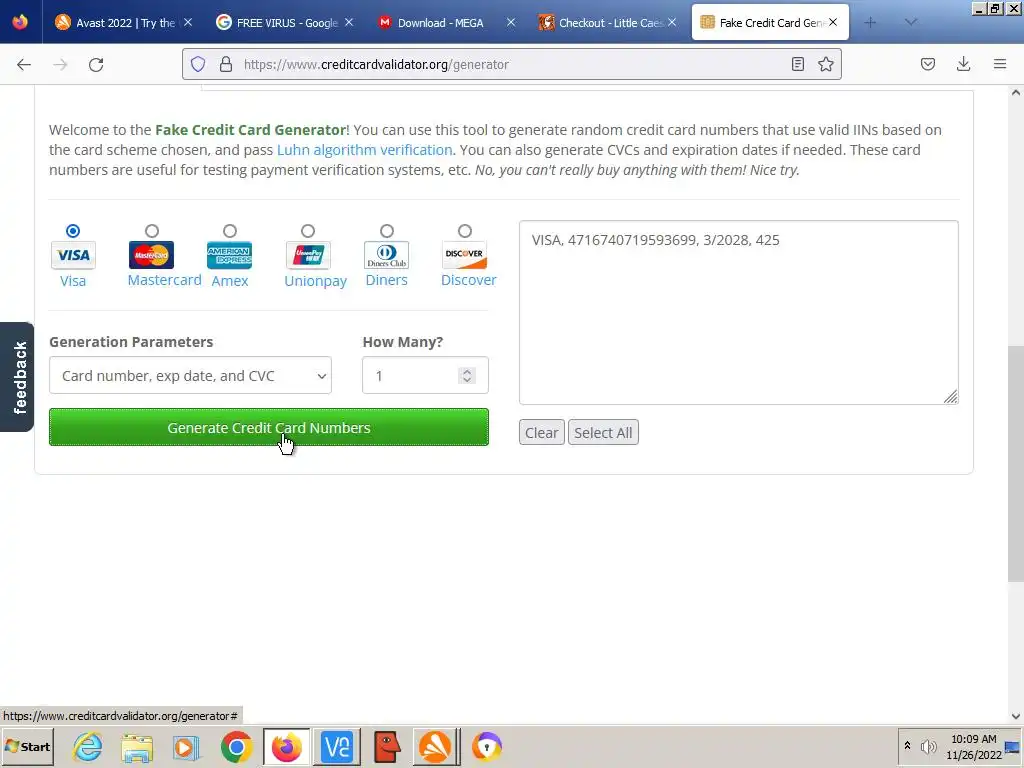Increase the How Many value with up arrow

pyautogui.click(x=467, y=371)
